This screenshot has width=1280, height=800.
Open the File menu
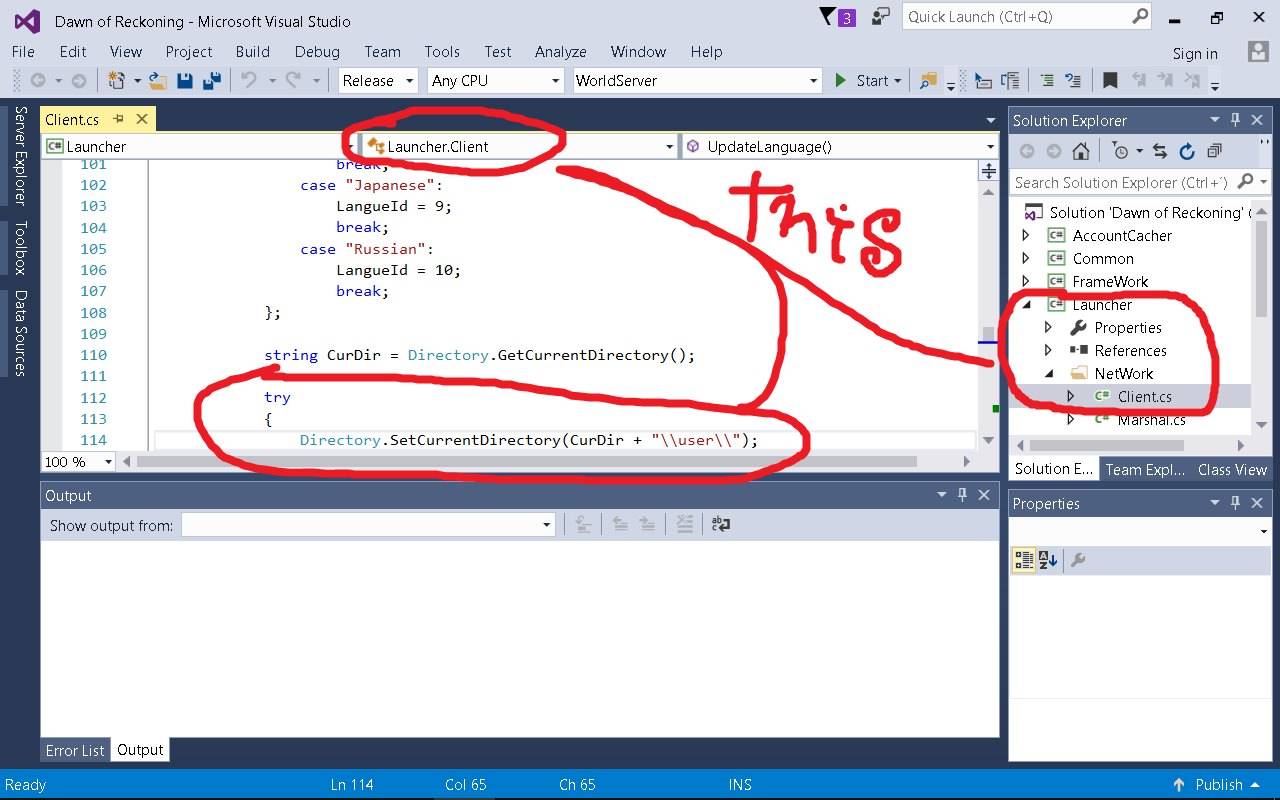click(23, 51)
